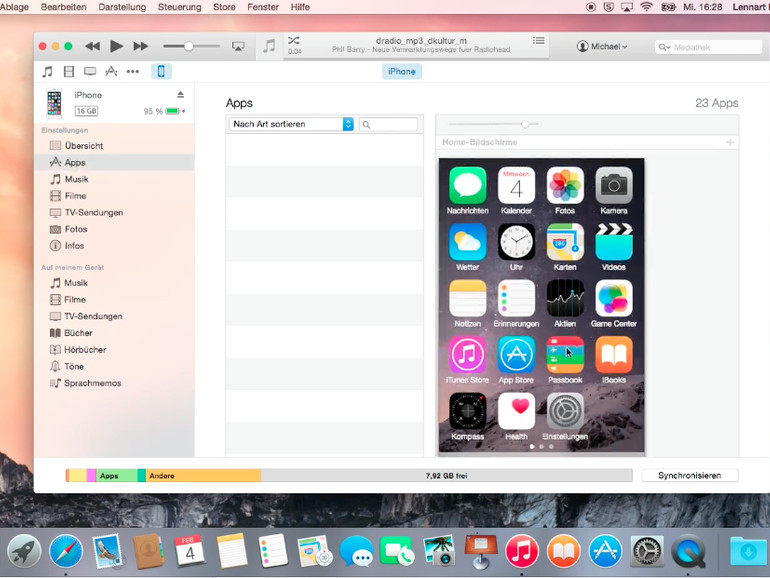Expand the Michael account menu
The width and height of the screenshot is (770, 578).
point(602,47)
